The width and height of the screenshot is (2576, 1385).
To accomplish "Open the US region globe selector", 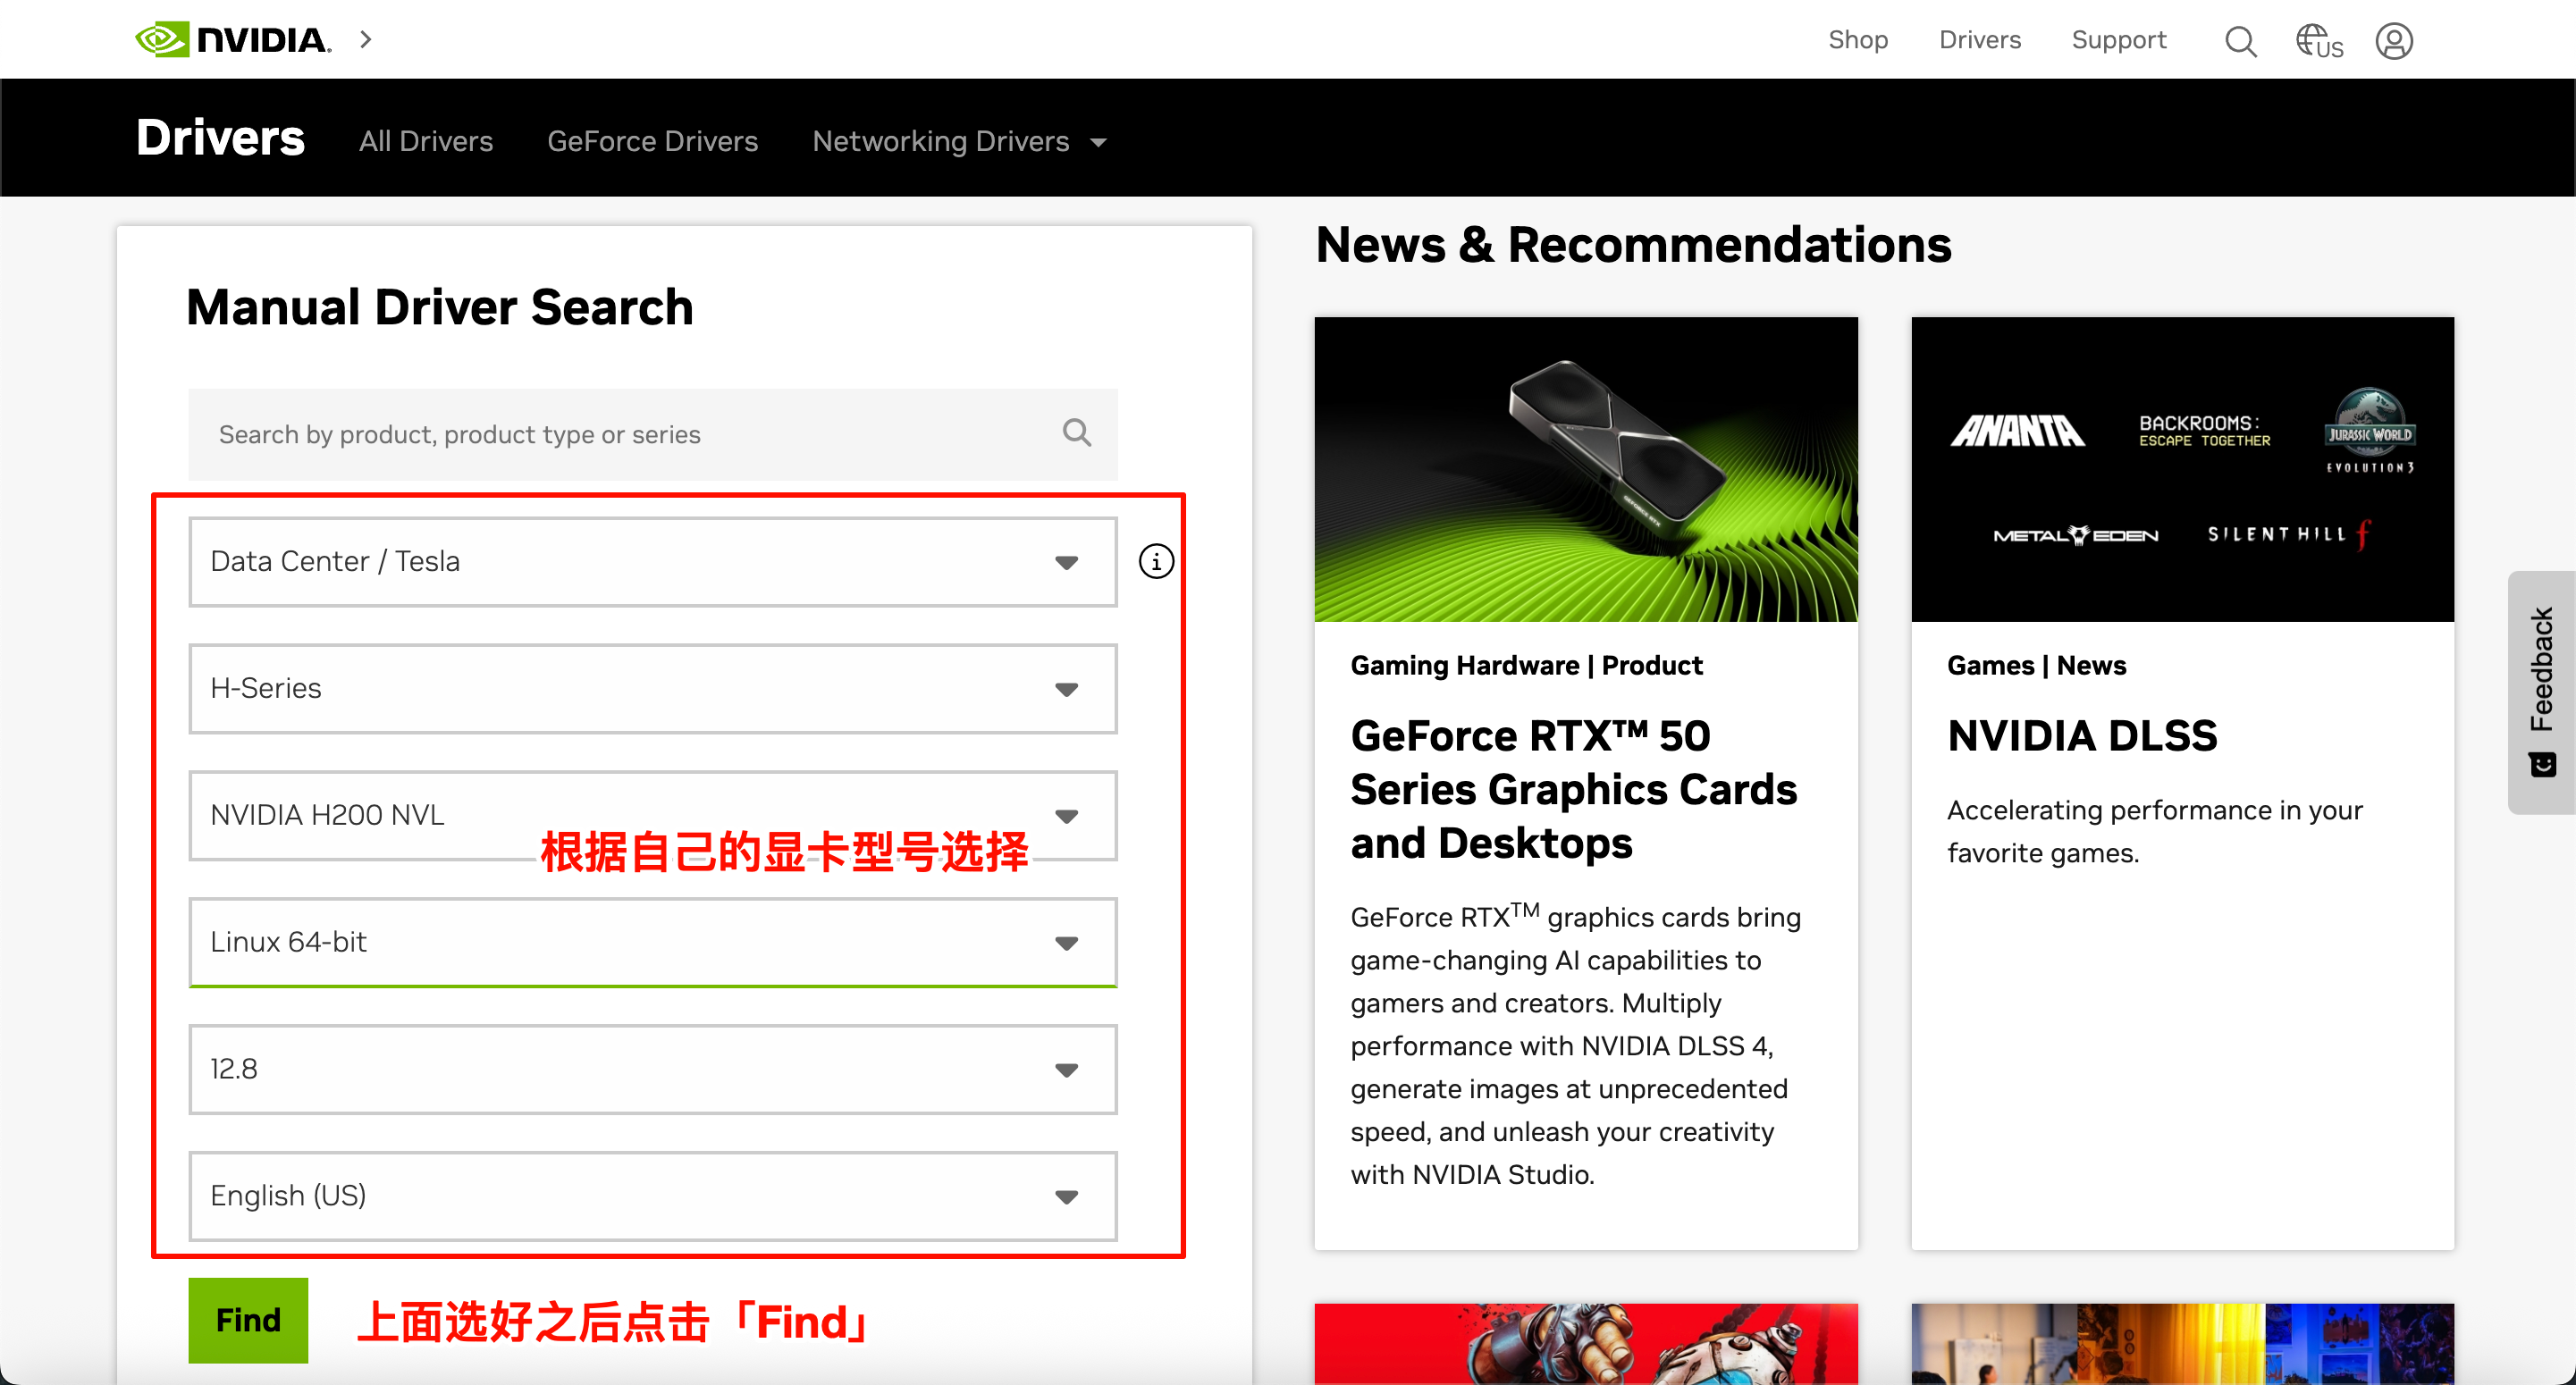I will click(x=2318, y=41).
